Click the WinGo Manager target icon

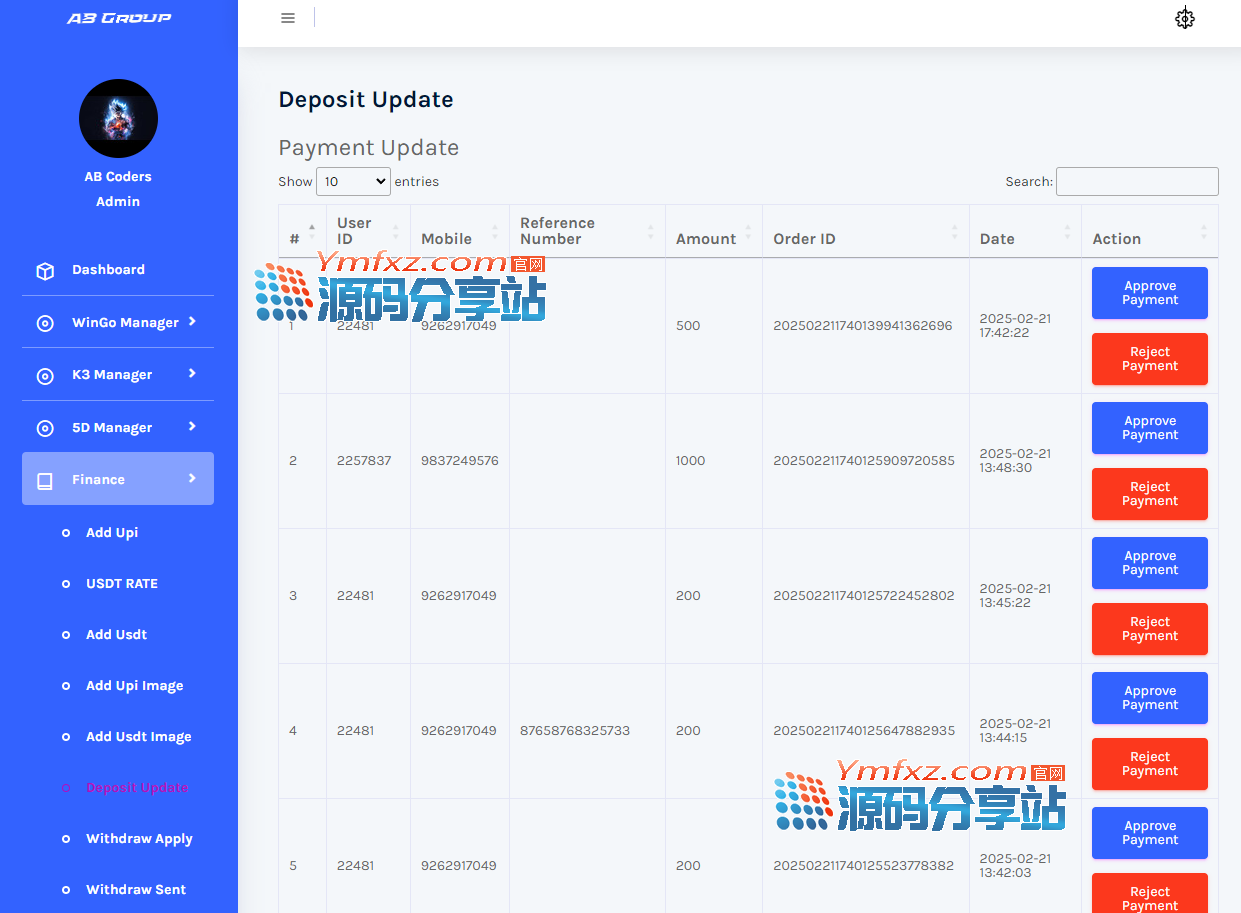pos(44,322)
